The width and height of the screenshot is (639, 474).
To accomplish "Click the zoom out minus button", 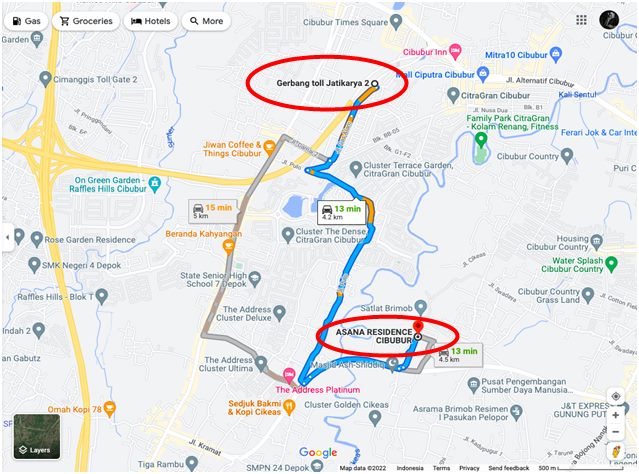I will point(615,432).
